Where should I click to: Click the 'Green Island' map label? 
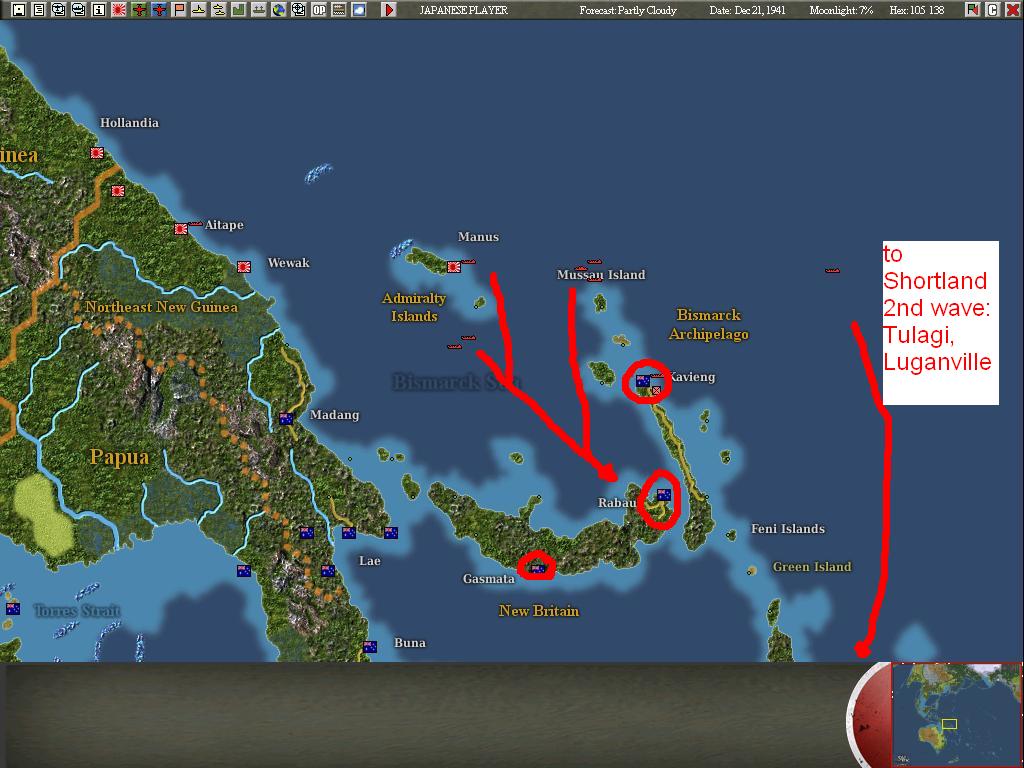pos(812,566)
